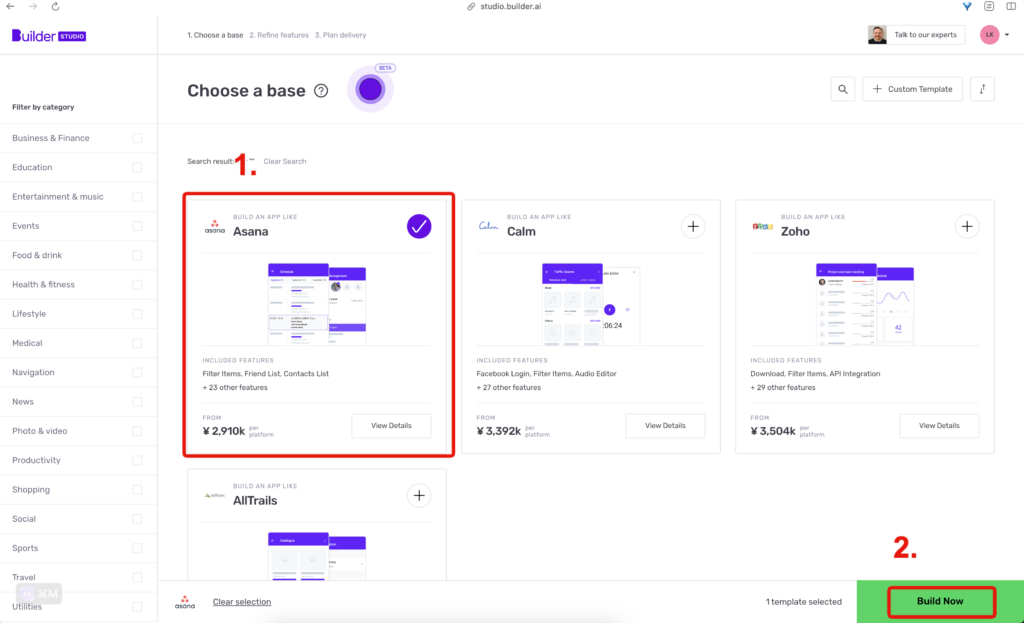Add the Calm template with plus
Image resolution: width=1024 pixels, height=623 pixels.
tap(693, 227)
